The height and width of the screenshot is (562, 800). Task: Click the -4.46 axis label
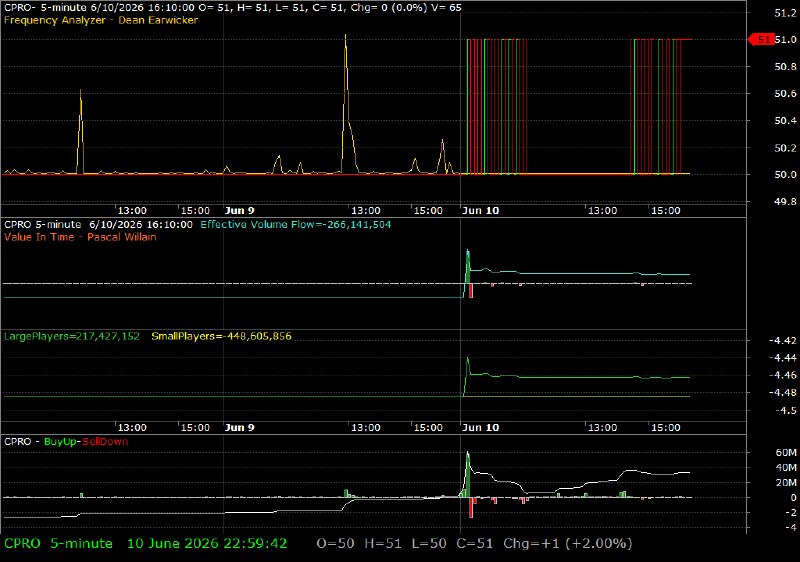coord(782,375)
